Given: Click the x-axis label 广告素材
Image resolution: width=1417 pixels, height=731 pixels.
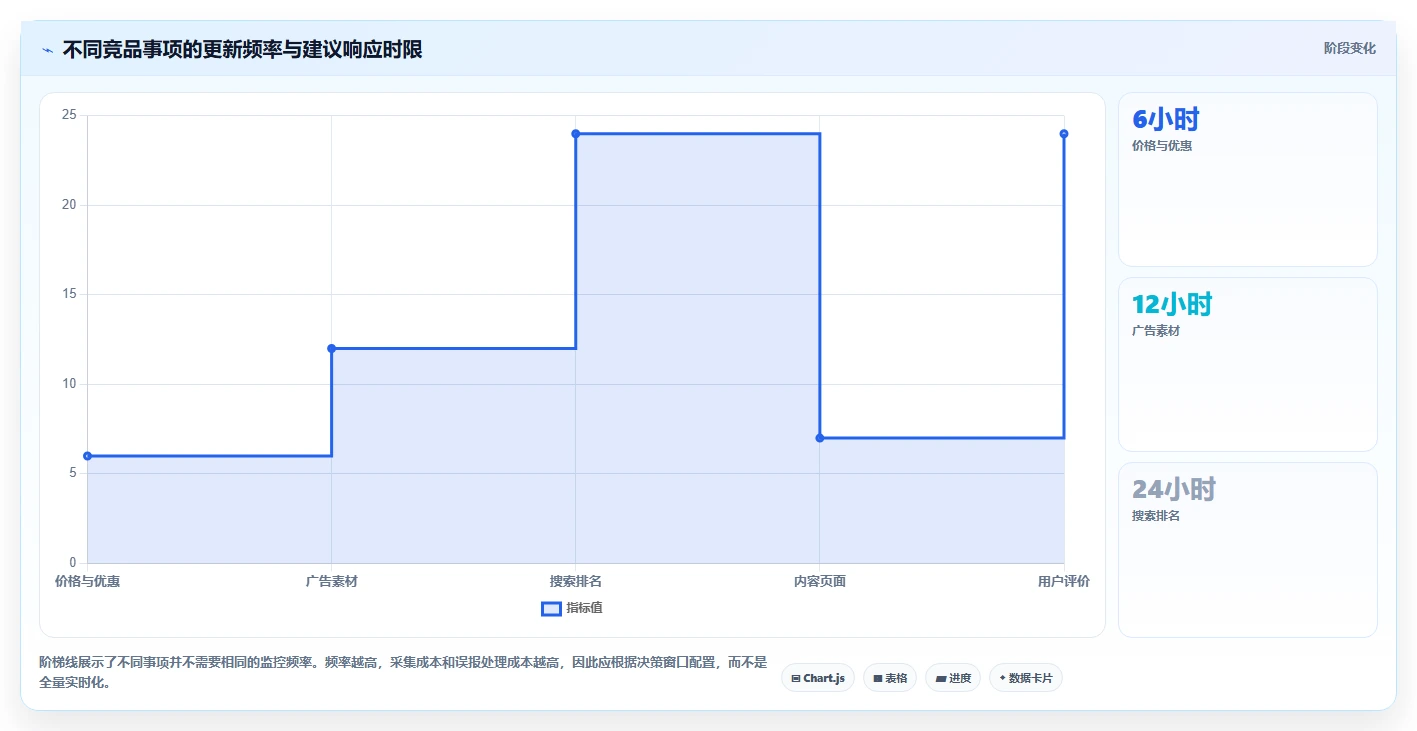Looking at the screenshot, I should pos(331,581).
